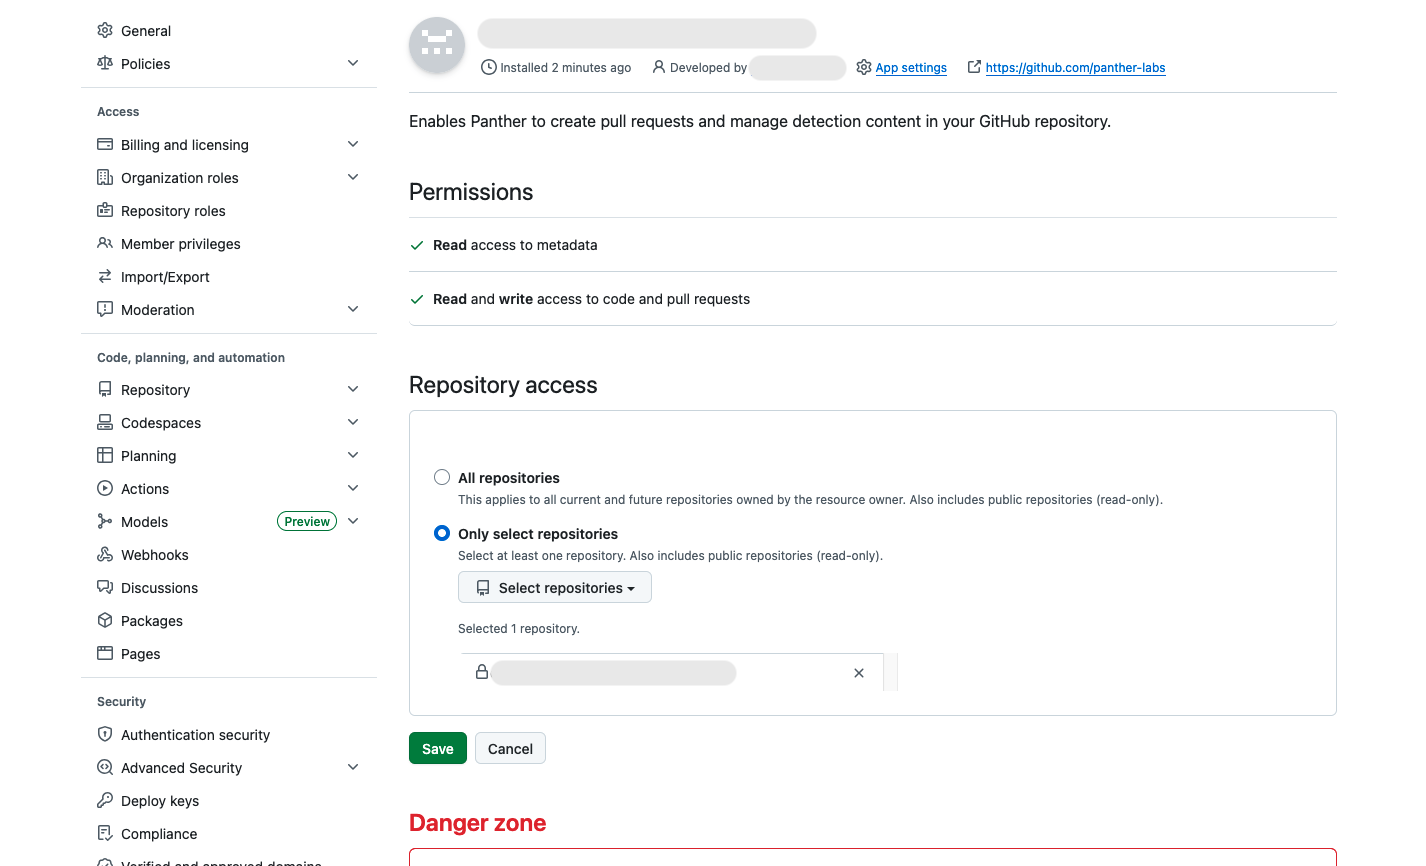Click the Packages box icon
The height and width of the screenshot is (866, 1426).
tap(105, 621)
